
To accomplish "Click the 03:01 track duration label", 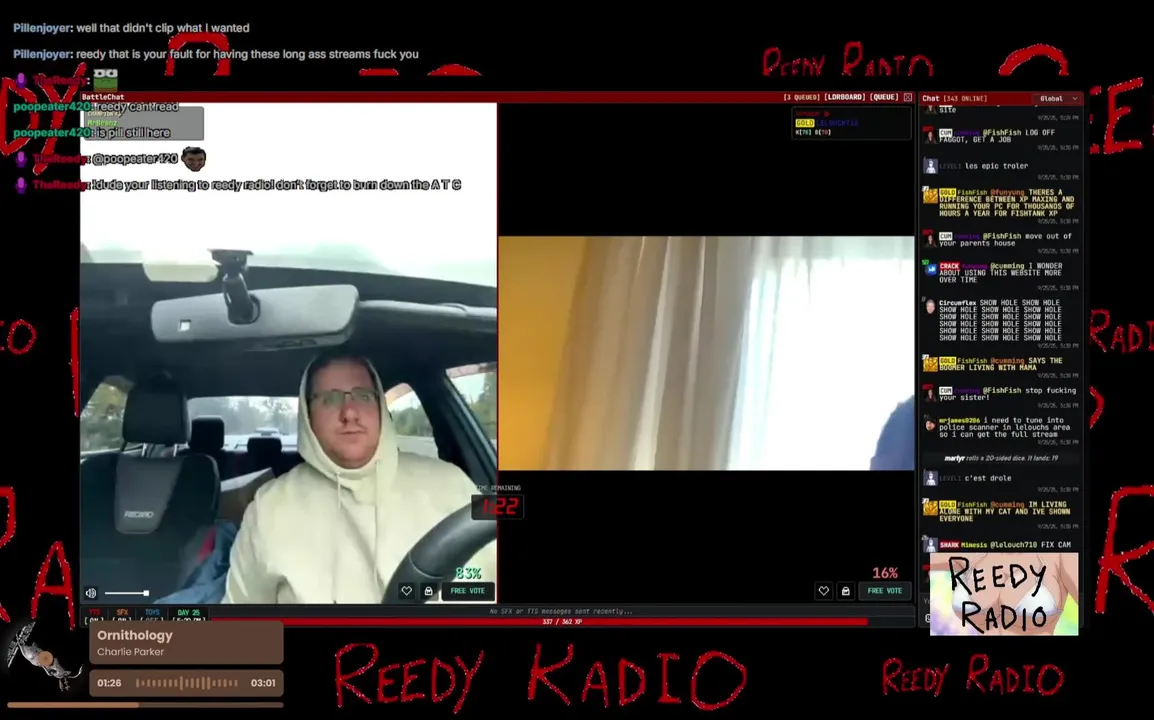I will point(263,683).
